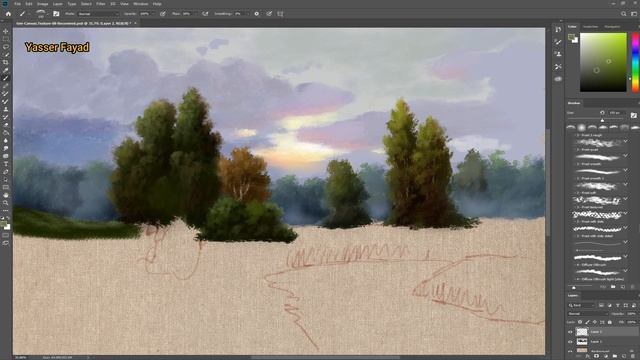Image resolution: width=640 pixels, height=360 pixels.
Task: Open the workspace switcher icon
Action: (633, 13)
